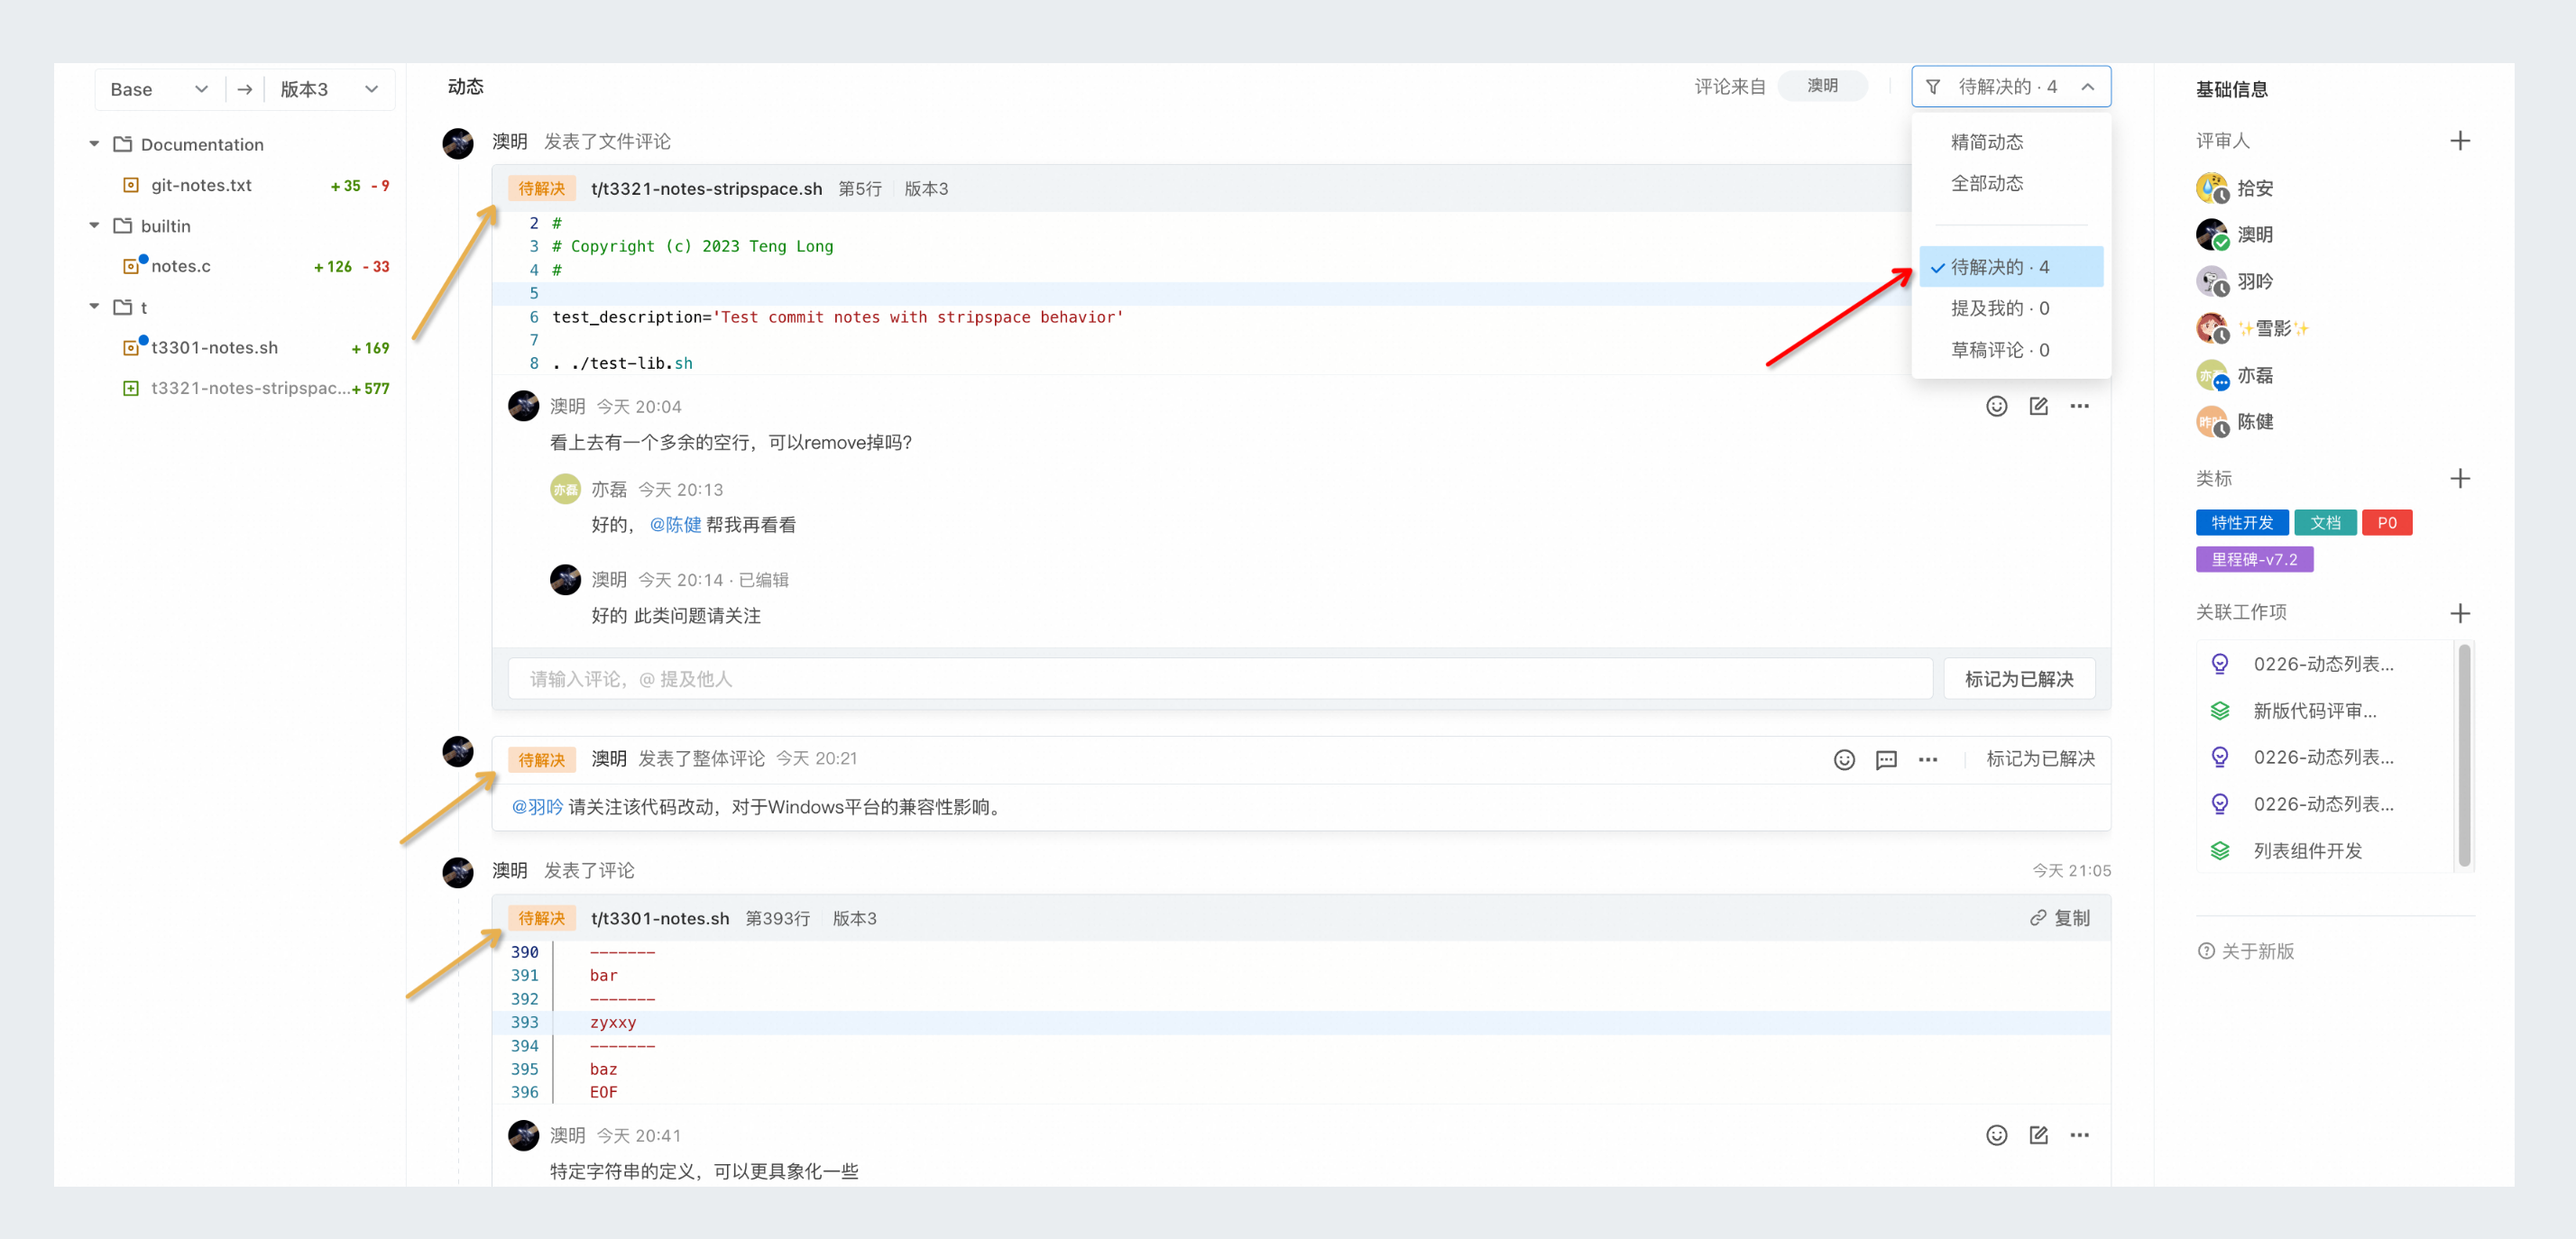Click the P0 red label tag

coord(2386,523)
